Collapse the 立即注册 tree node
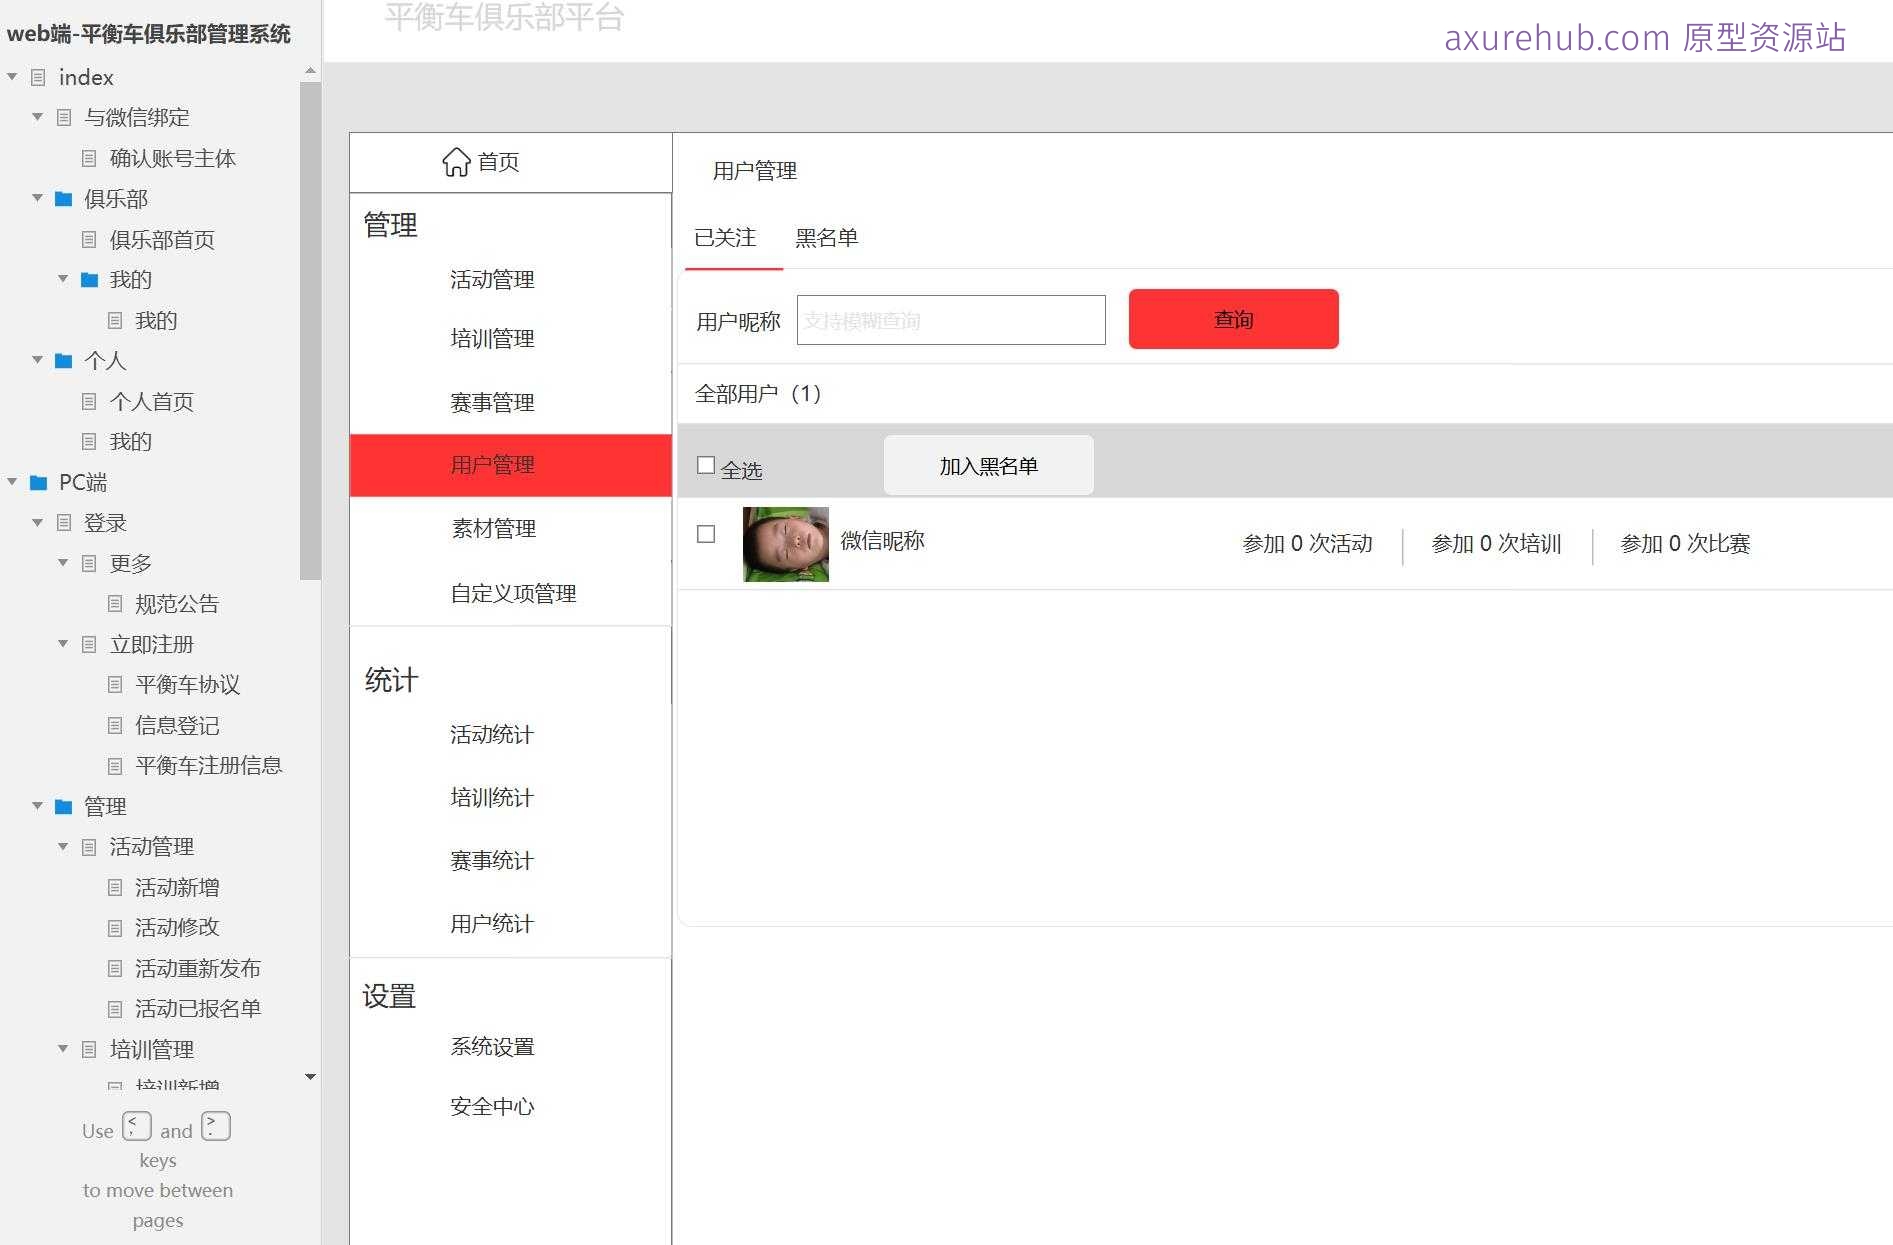The width and height of the screenshot is (1893, 1245). point(63,644)
